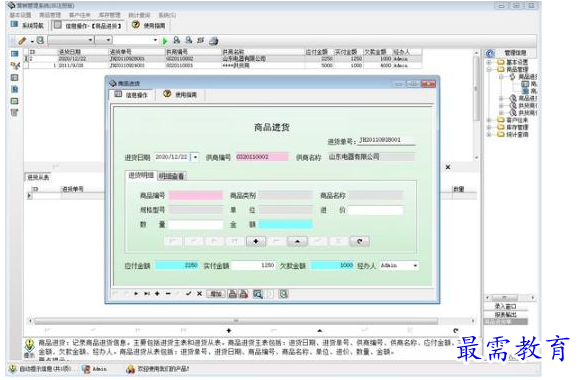Open the 库存管理 menu
The width and height of the screenshot is (578, 380).
[109, 15]
